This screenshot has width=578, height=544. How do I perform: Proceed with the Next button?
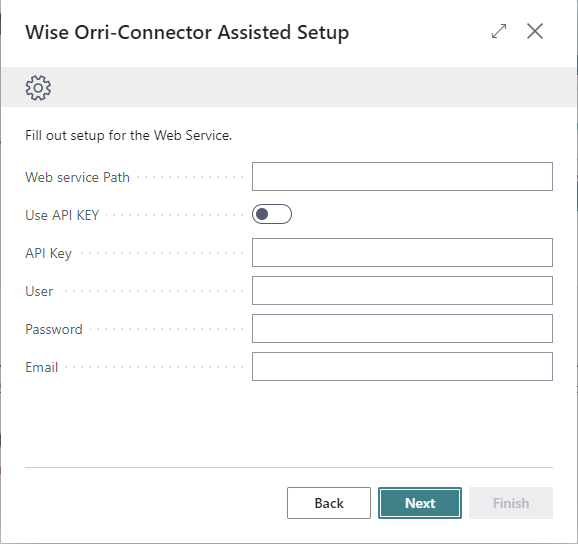click(x=420, y=503)
